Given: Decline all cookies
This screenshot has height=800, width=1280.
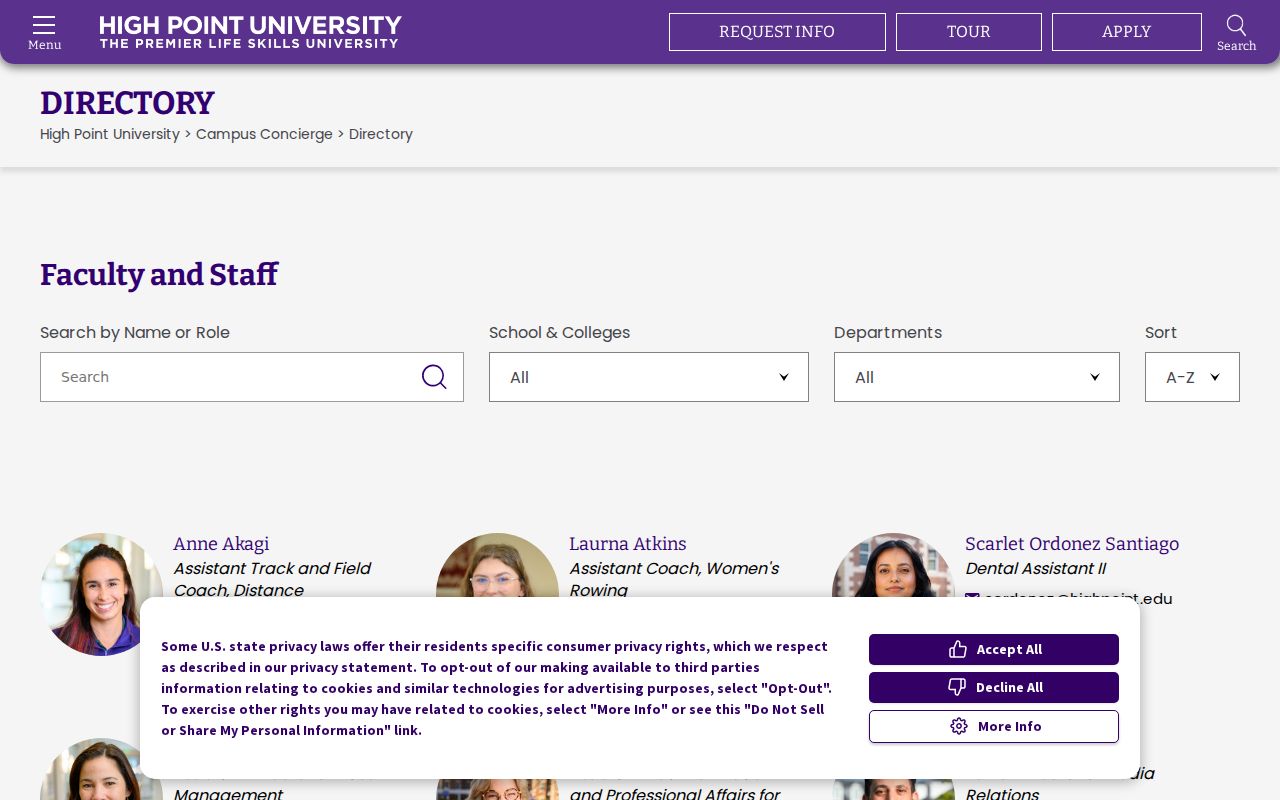Looking at the screenshot, I should click(x=994, y=687).
